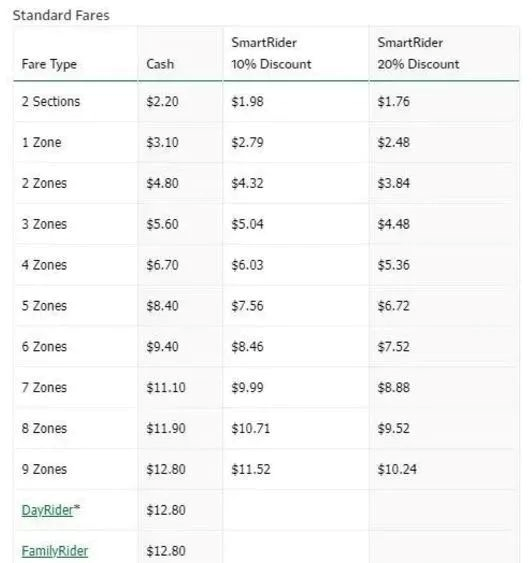Select the 2 Sections fare type cell
This screenshot has height=563, width=532.
click(51, 102)
